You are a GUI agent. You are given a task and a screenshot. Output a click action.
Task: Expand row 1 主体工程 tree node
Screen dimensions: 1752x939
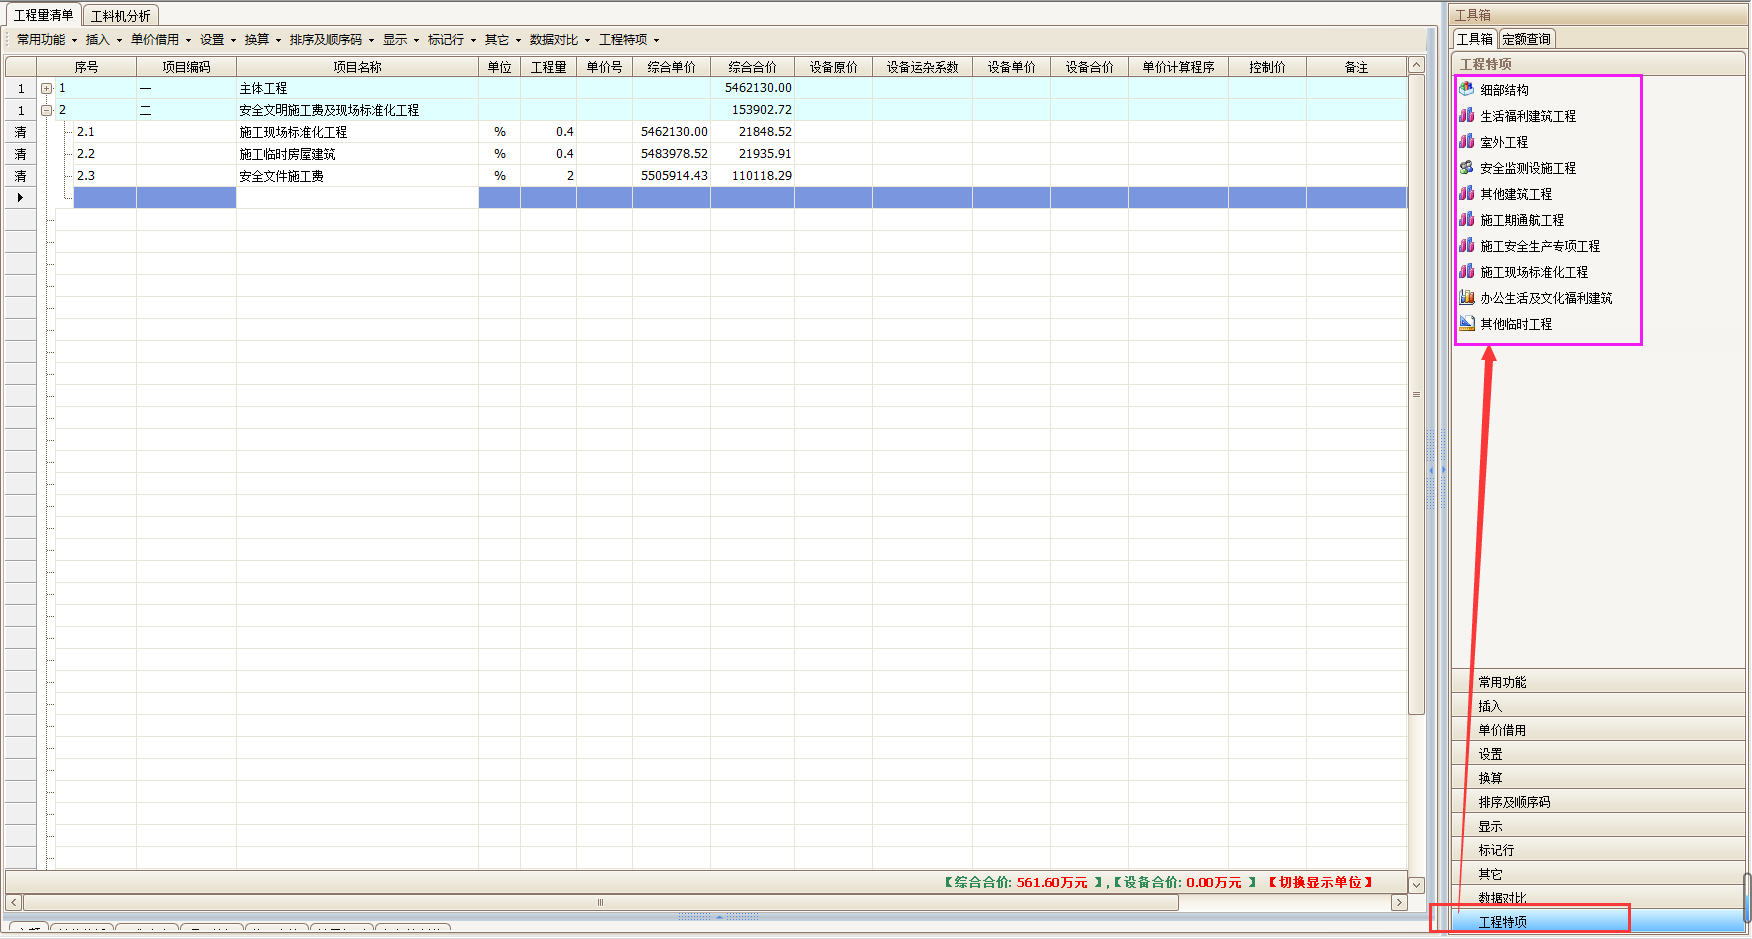click(x=46, y=88)
